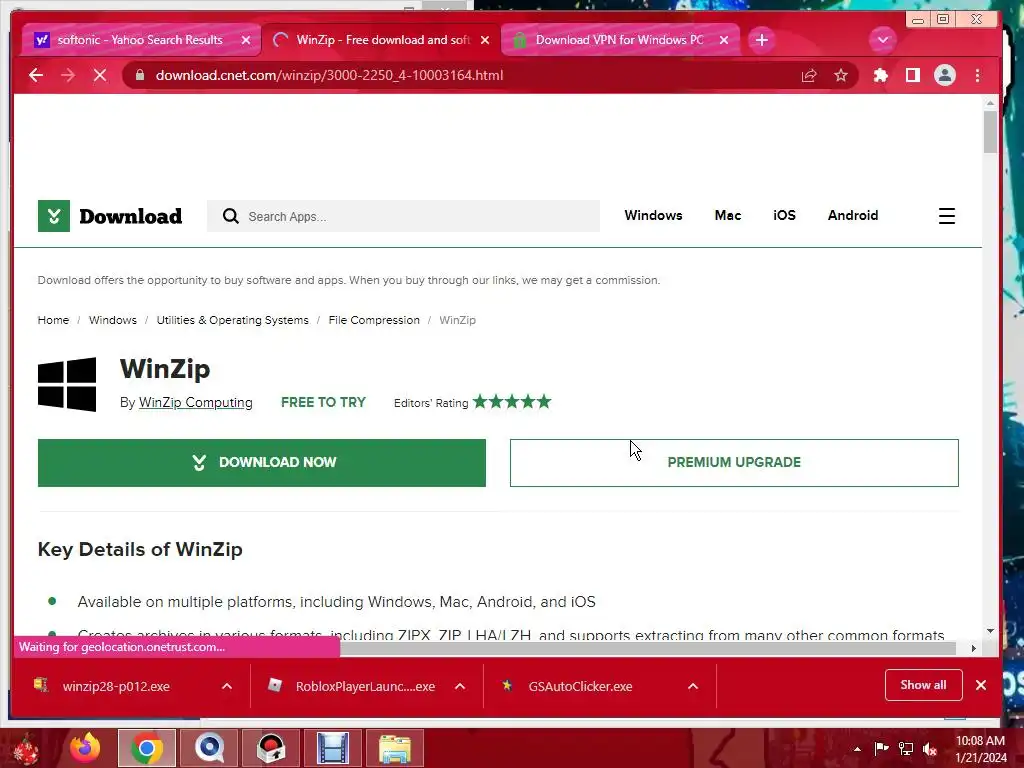The height and width of the screenshot is (768, 1024).
Task: Click the green Download site logo
Action: [x=110, y=216]
